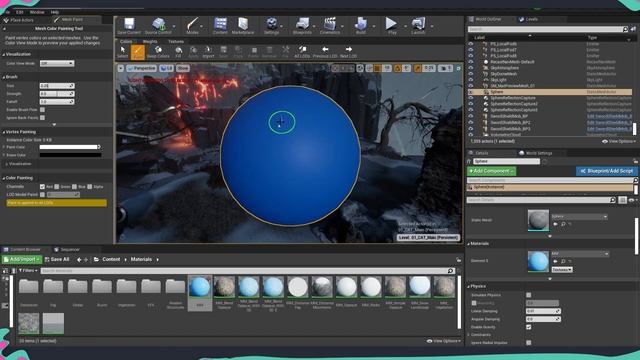Toggle the Alpha channel checkbox
The image size is (640, 360).
click(x=89, y=187)
